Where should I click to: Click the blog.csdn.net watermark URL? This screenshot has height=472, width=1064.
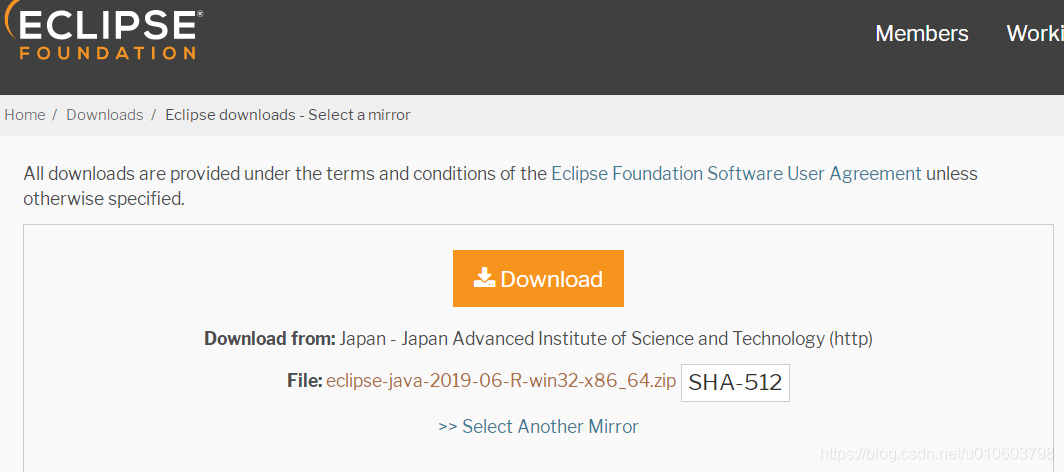pyautogui.click(x=938, y=453)
